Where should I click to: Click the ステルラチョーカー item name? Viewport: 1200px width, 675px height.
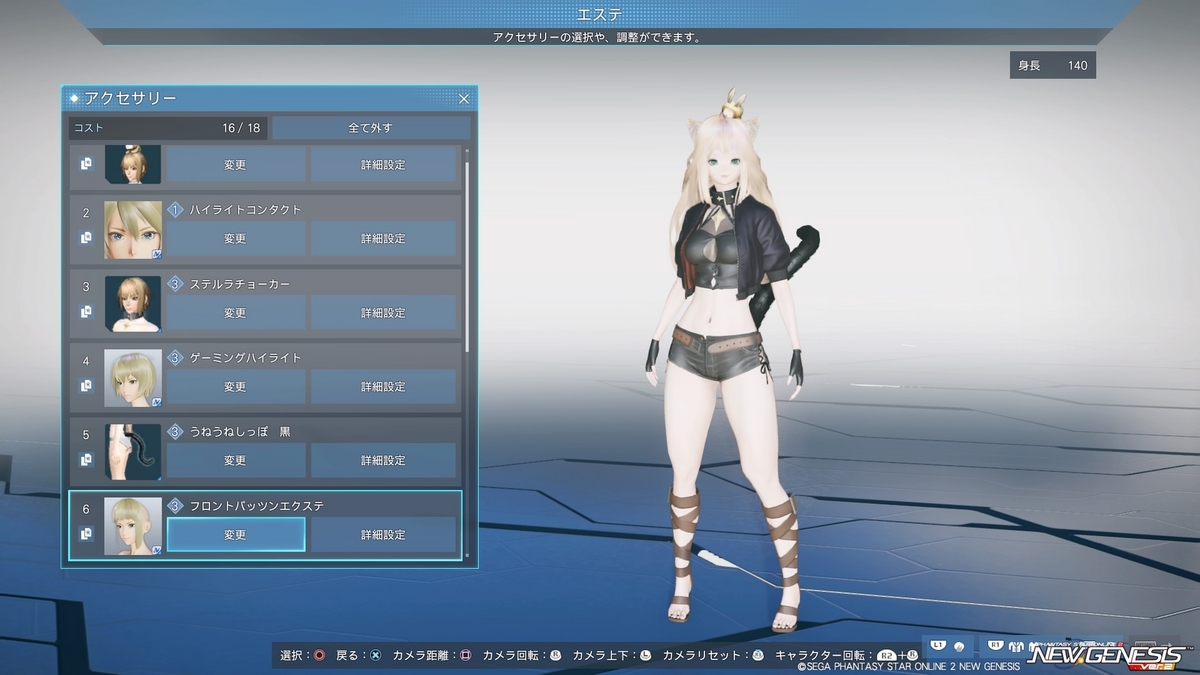[240, 284]
